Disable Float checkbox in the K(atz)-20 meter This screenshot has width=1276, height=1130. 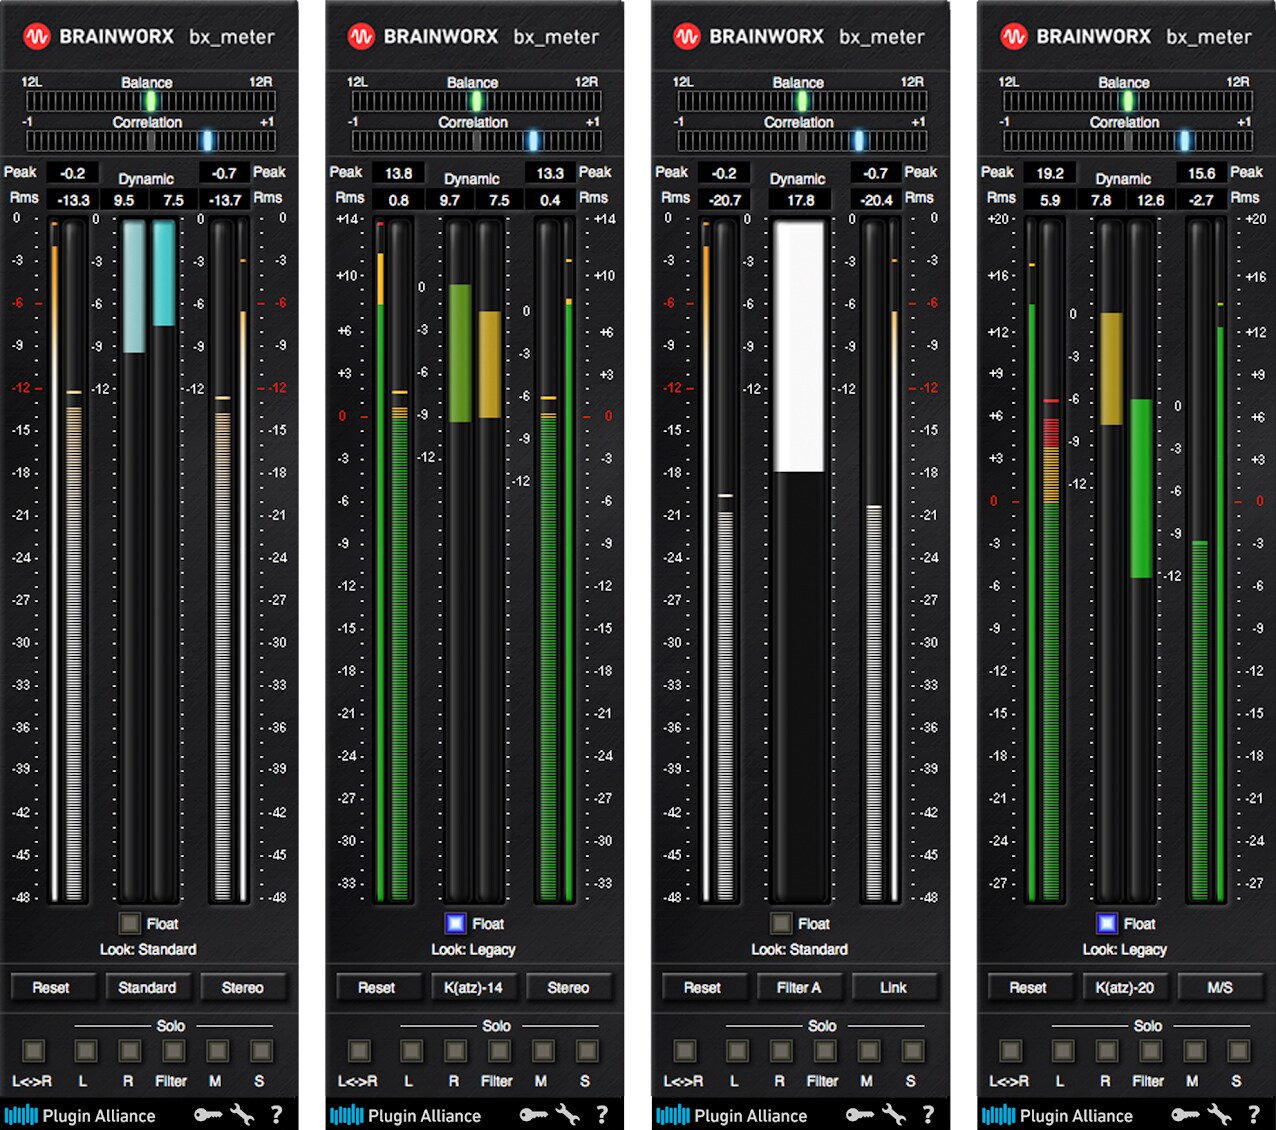[x=1107, y=923]
